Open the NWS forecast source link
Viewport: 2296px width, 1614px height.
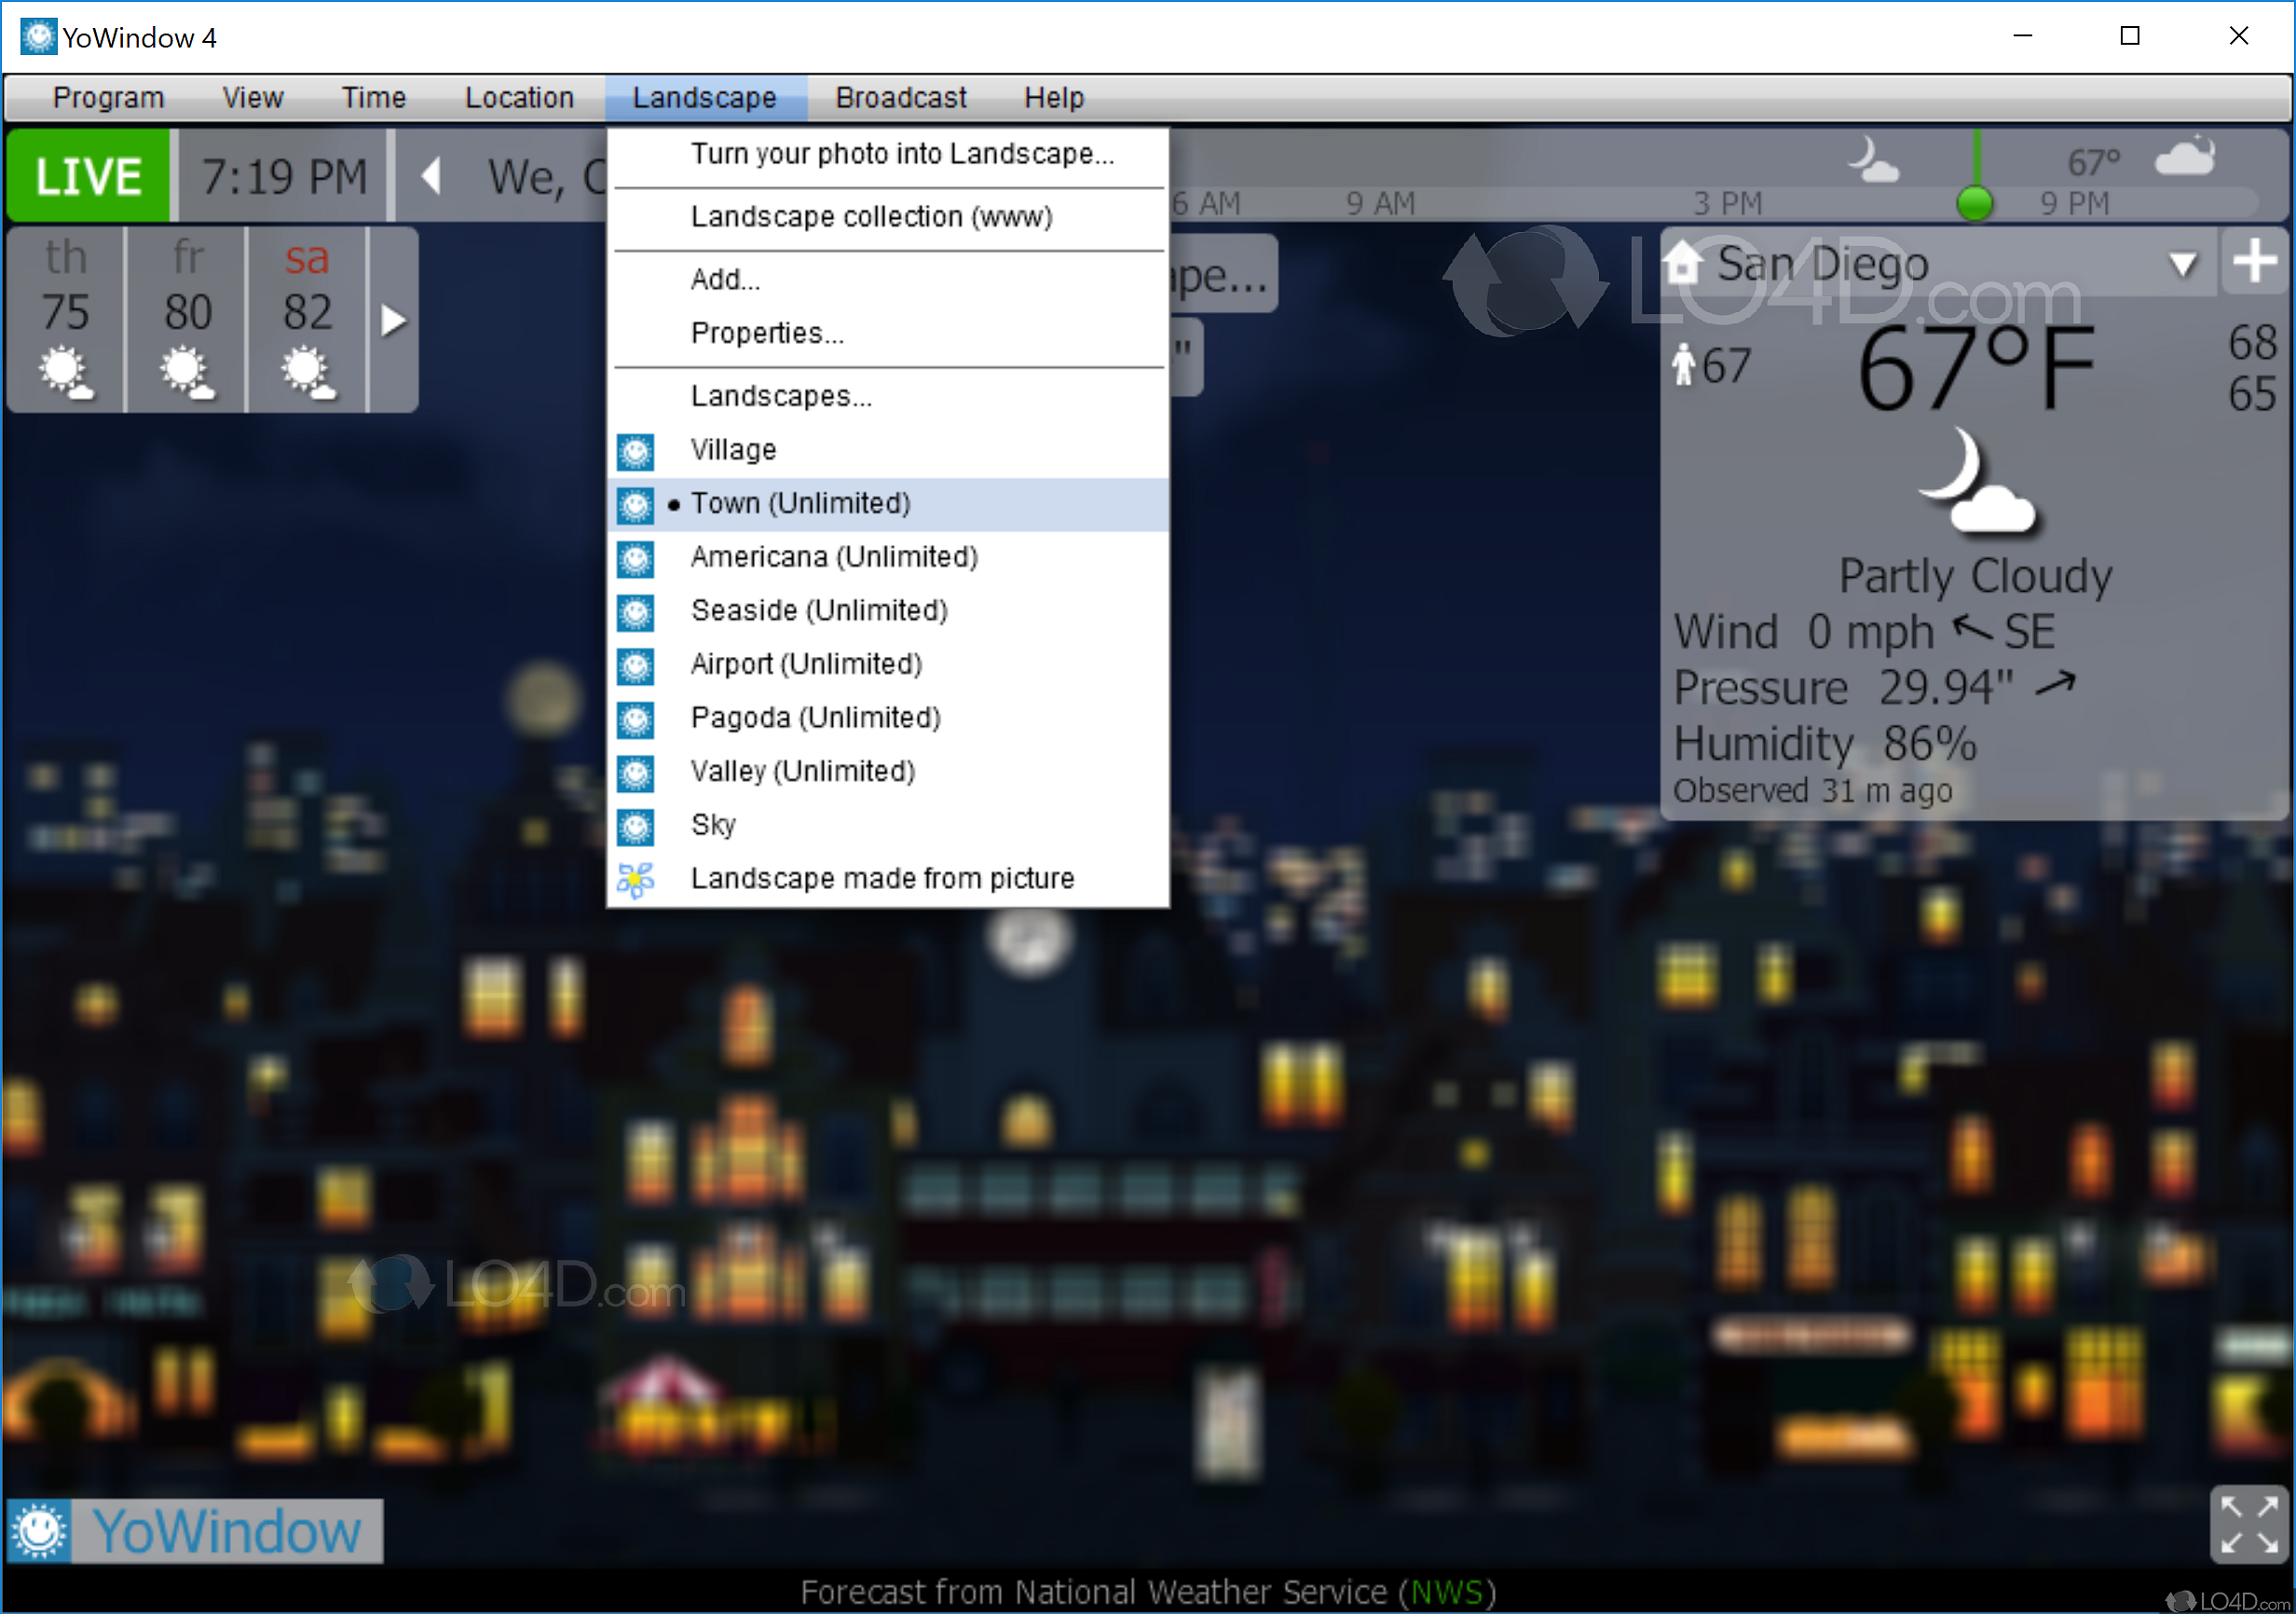1446,1591
